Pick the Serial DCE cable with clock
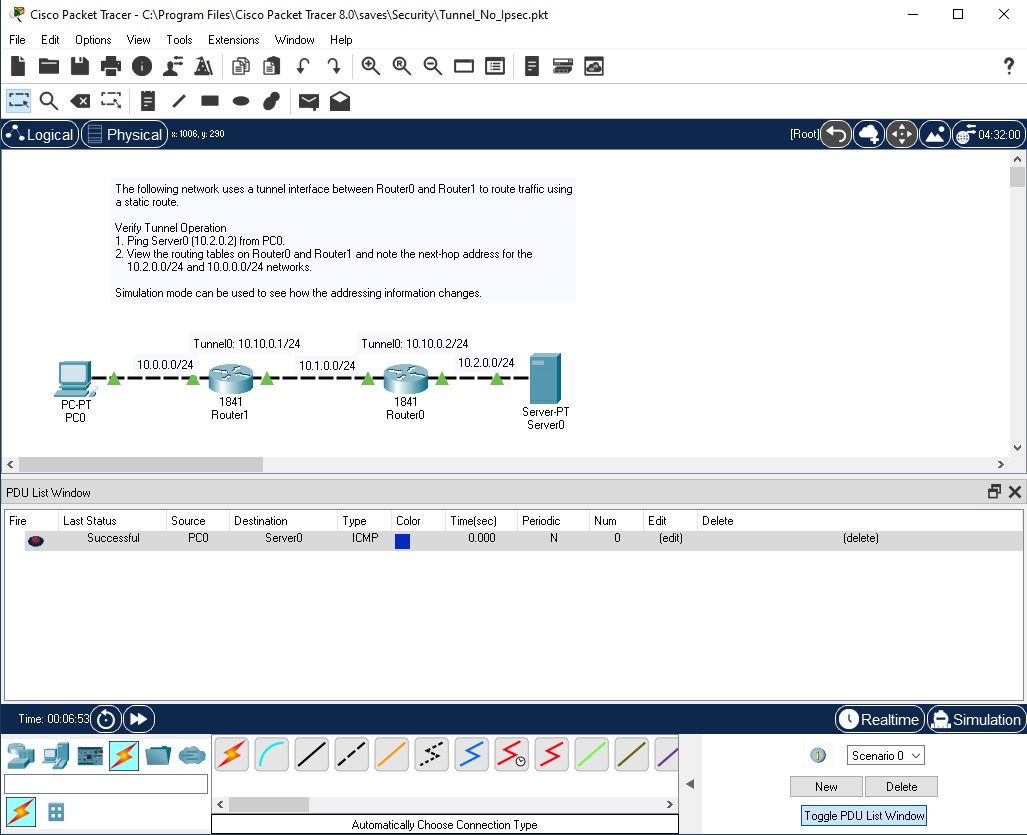Image resolution: width=1027 pixels, height=835 pixels. click(512, 754)
